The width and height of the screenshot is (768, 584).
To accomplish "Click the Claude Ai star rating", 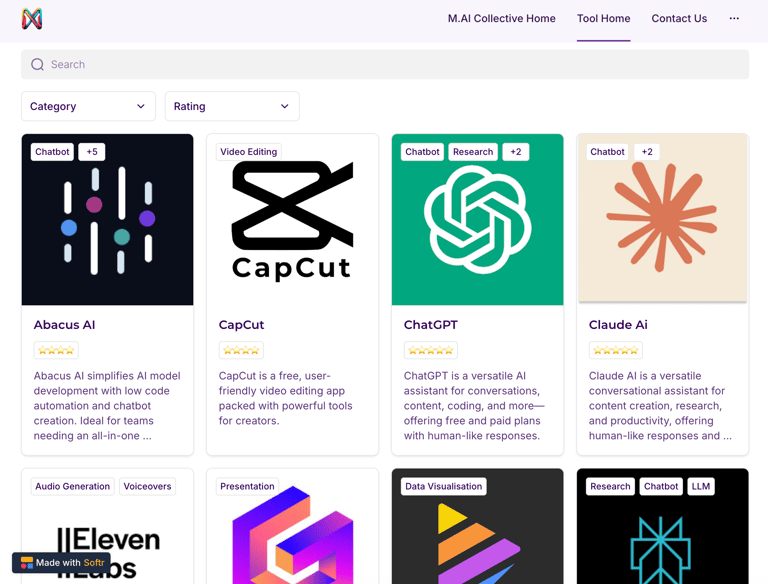I will click(616, 350).
